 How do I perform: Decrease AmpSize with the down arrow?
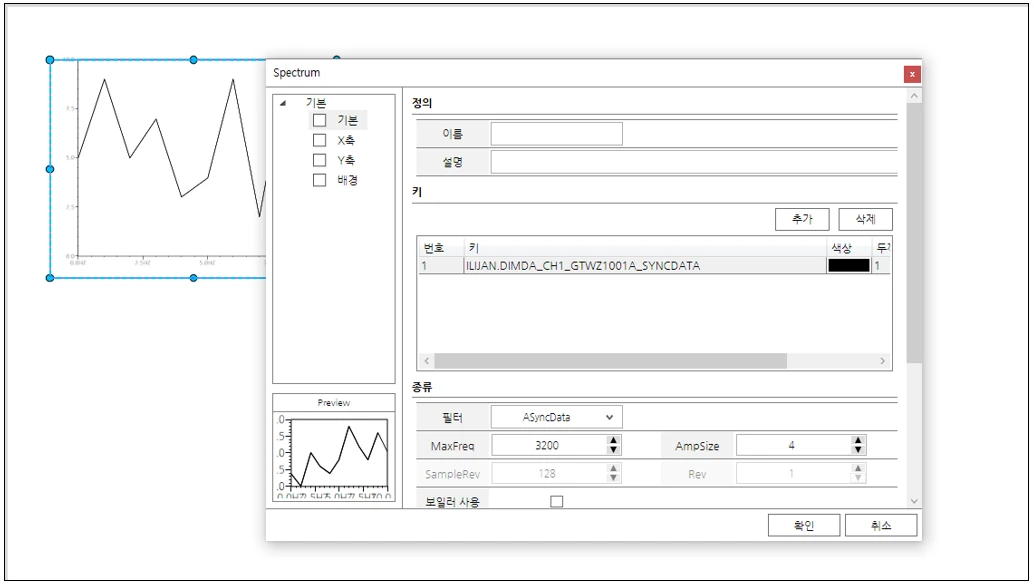[x=857, y=450]
